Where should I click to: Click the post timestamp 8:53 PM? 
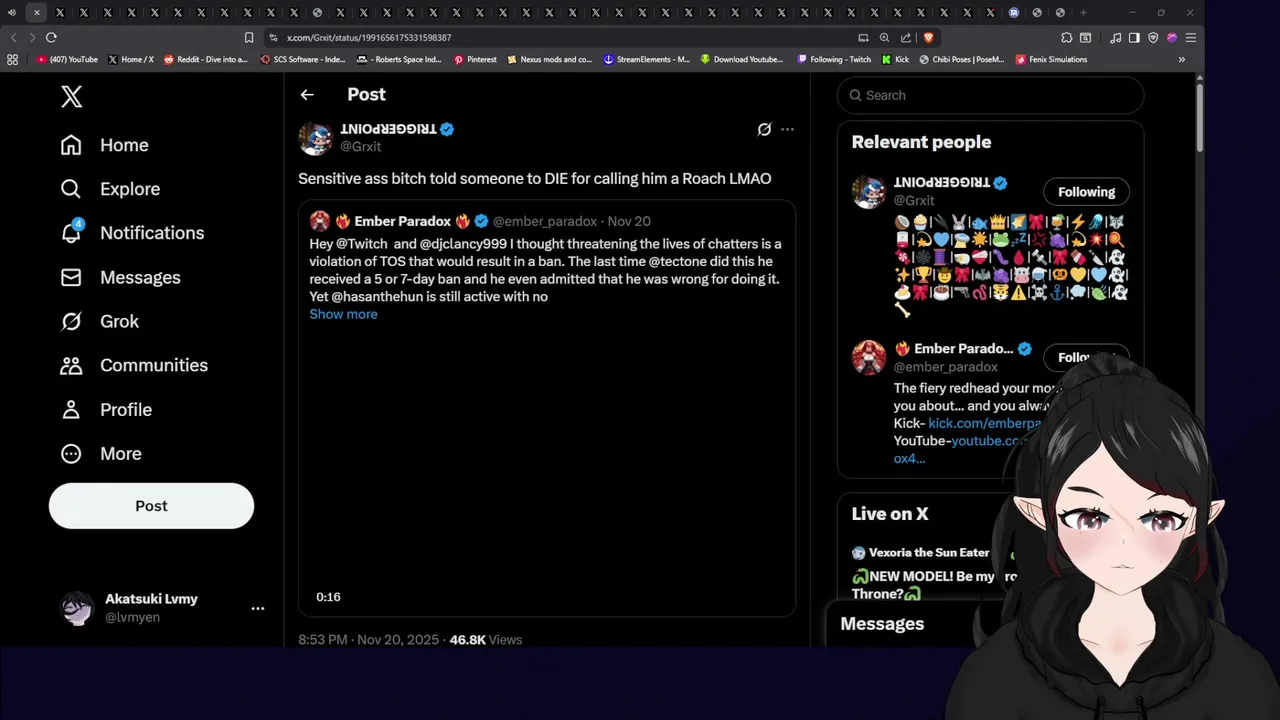[368, 640]
